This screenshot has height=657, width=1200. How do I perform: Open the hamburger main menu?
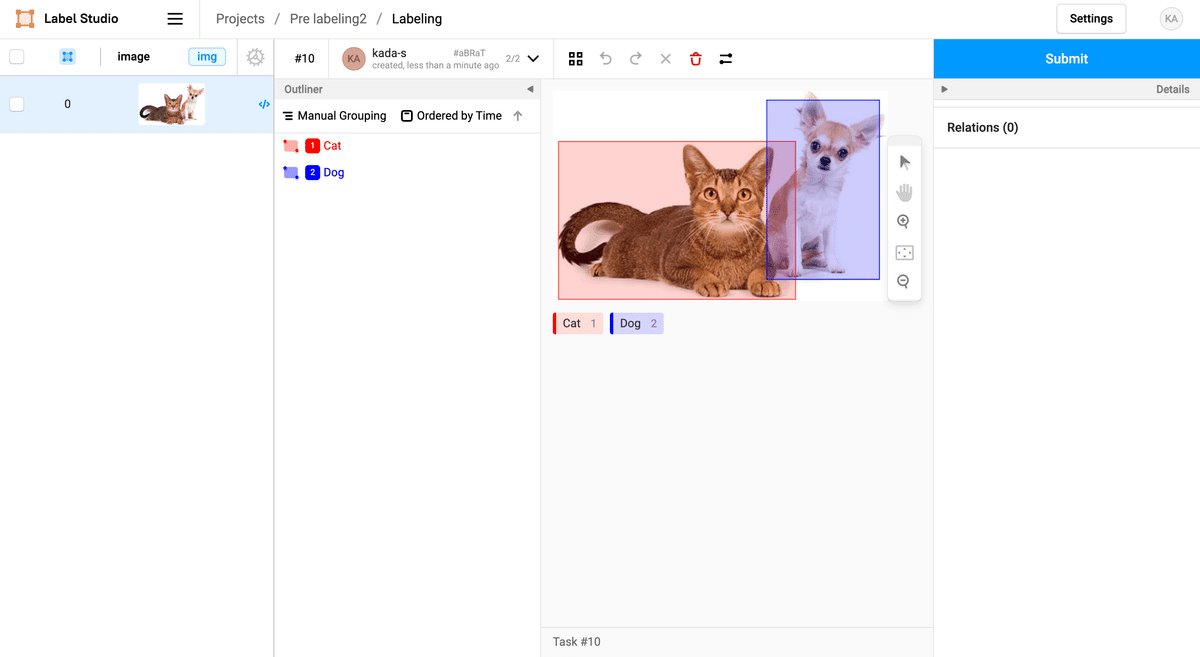[175, 19]
